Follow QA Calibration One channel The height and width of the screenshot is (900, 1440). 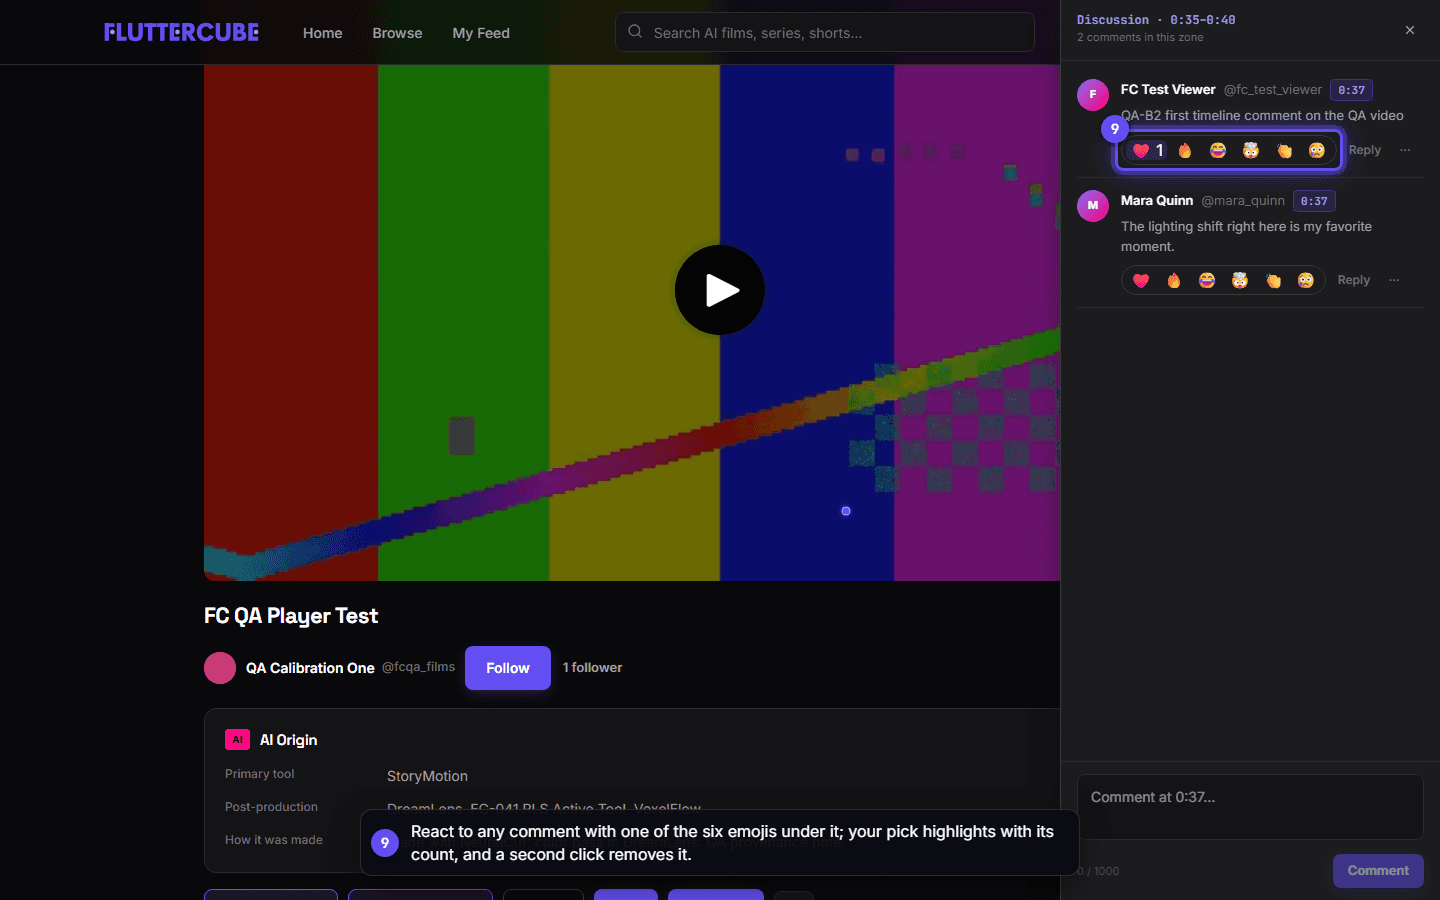(508, 668)
